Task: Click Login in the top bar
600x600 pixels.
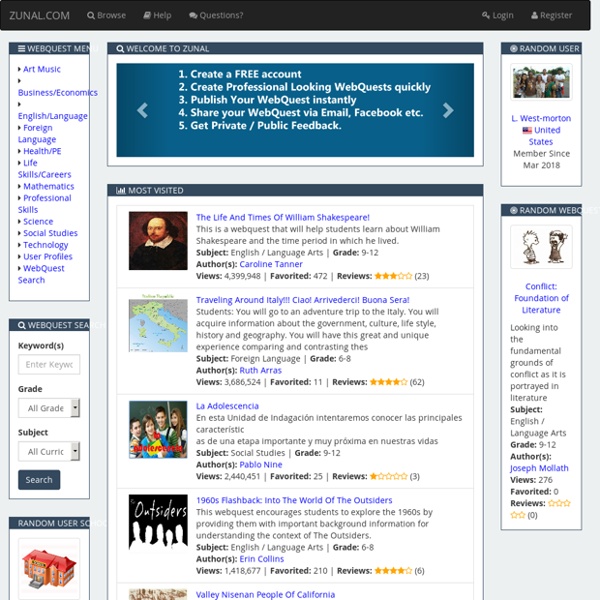Action: coord(498,15)
